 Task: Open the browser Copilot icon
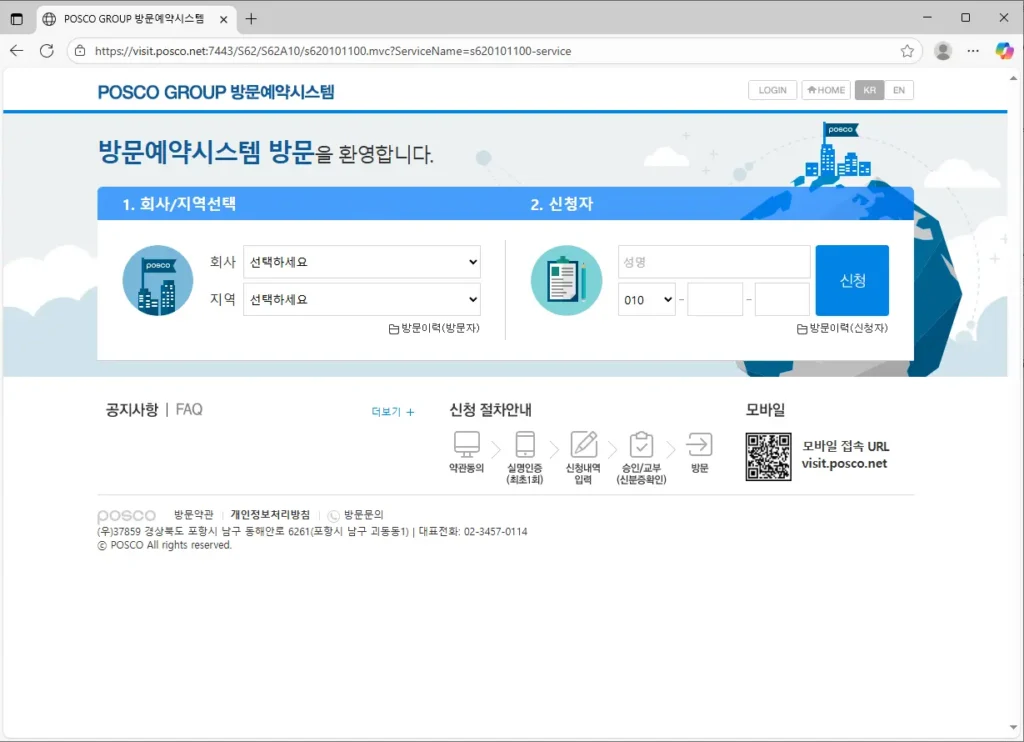[x=1004, y=49]
